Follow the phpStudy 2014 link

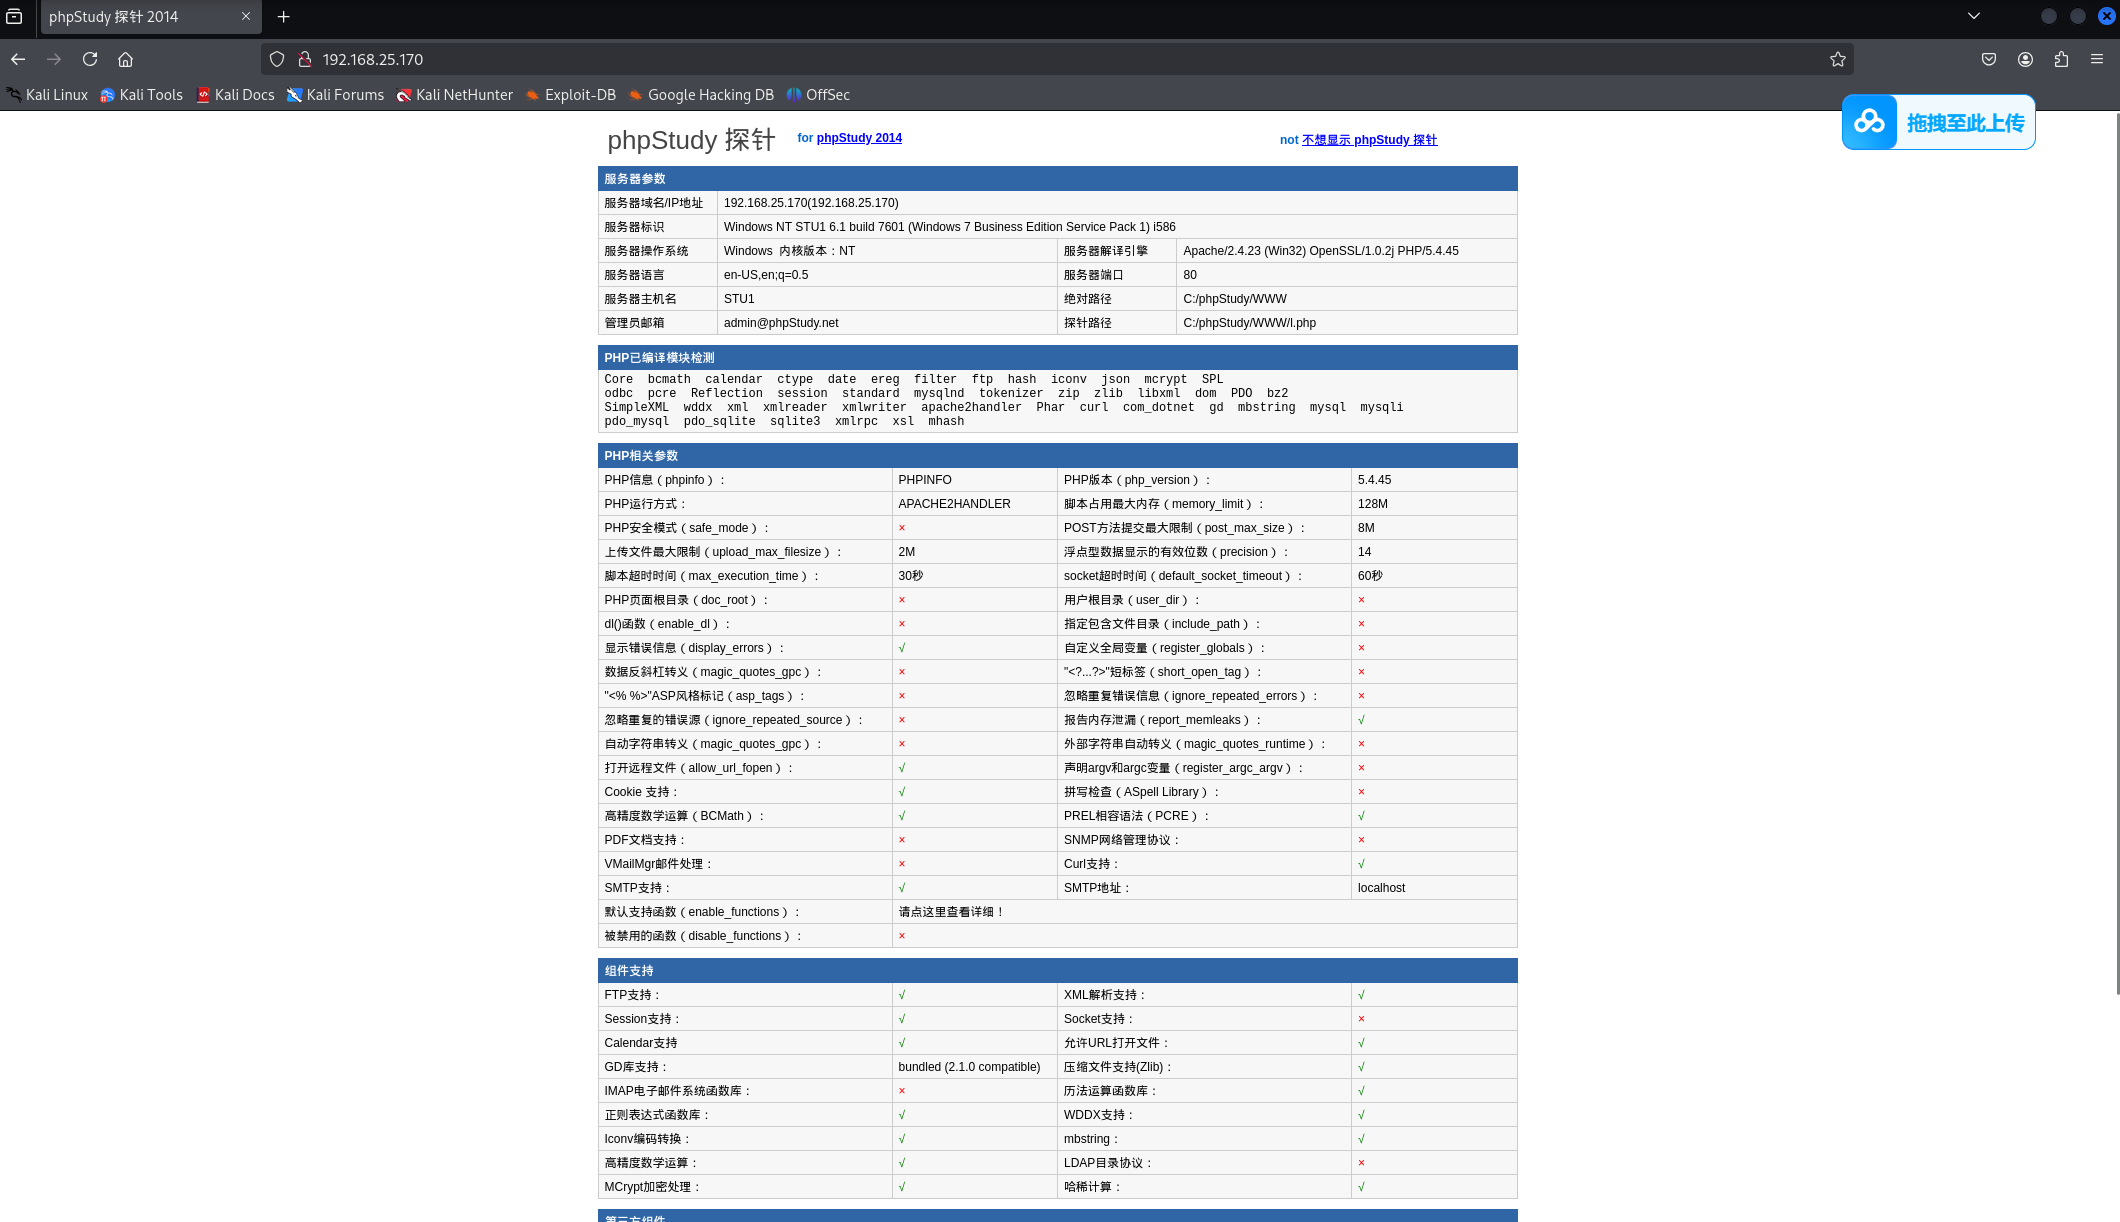[858, 138]
